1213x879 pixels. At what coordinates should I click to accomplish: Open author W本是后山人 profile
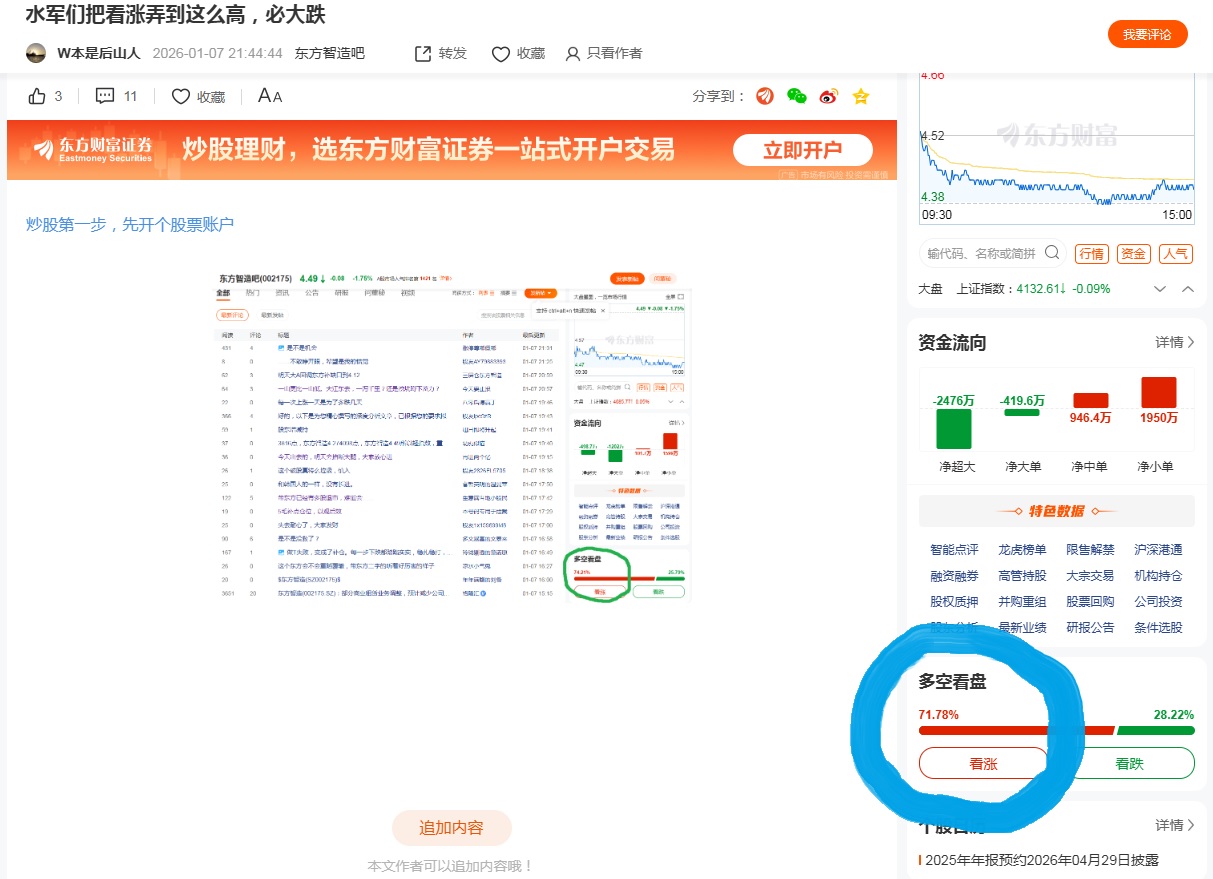[98, 53]
